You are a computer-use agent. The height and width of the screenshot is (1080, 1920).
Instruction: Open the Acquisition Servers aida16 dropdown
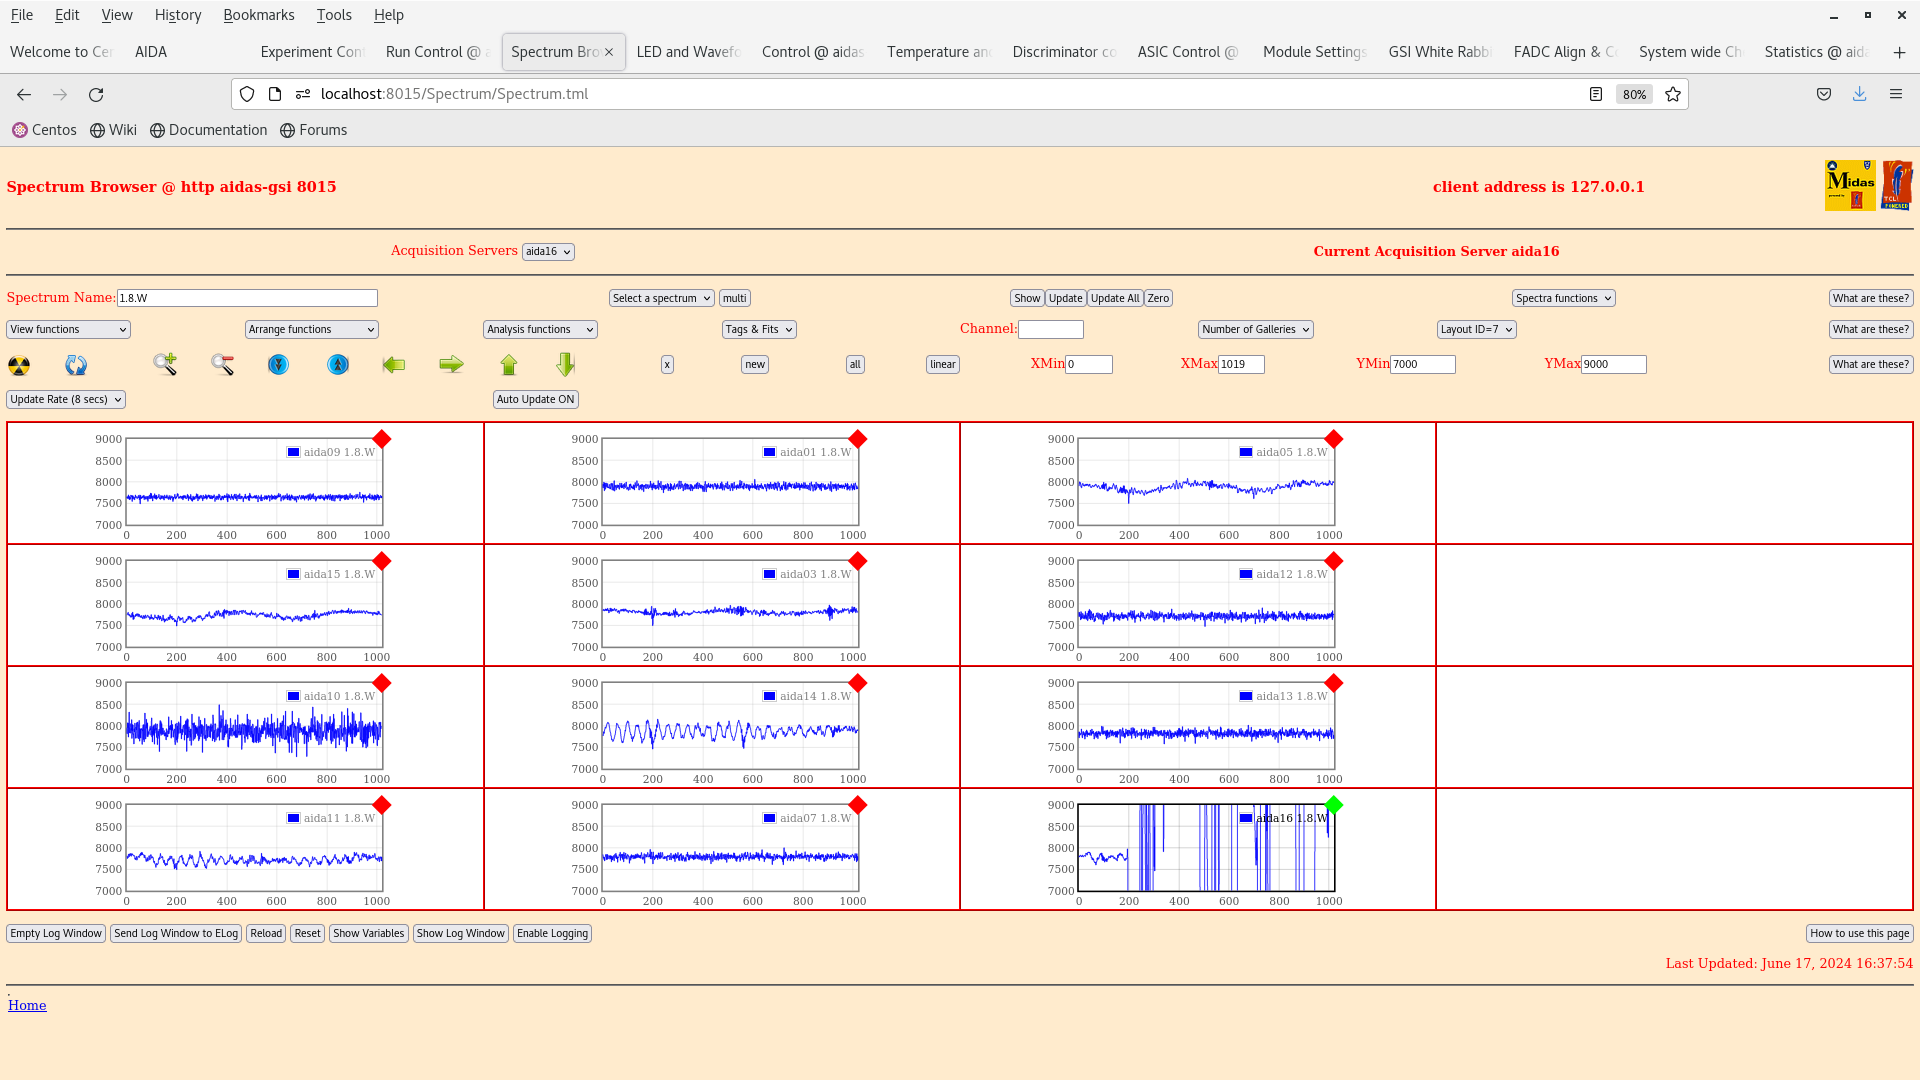[548, 252]
